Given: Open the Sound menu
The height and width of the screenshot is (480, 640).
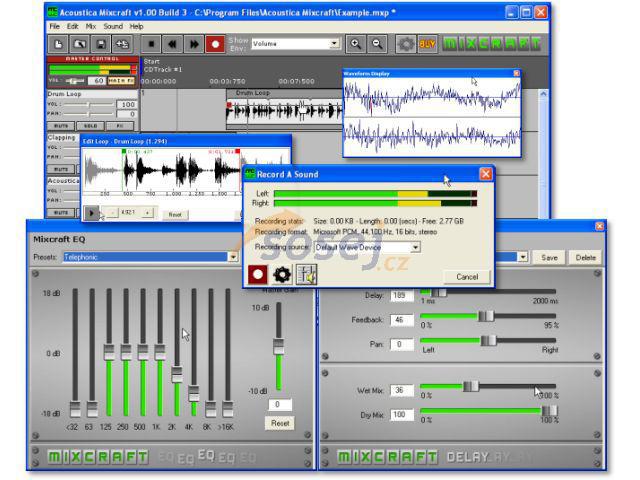Looking at the screenshot, I should pos(113,26).
